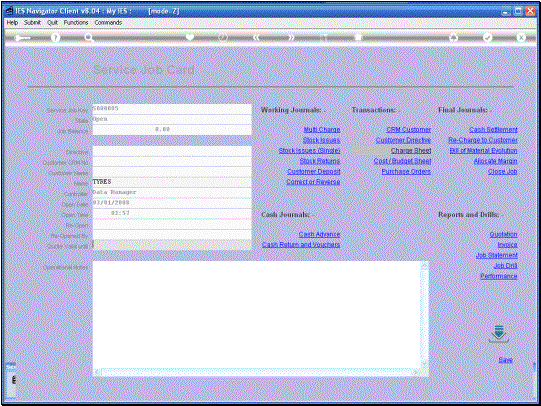The height and width of the screenshot is (406, 541).
Task: Open the Charge Sheet transaction link
Action: point(411,150)
